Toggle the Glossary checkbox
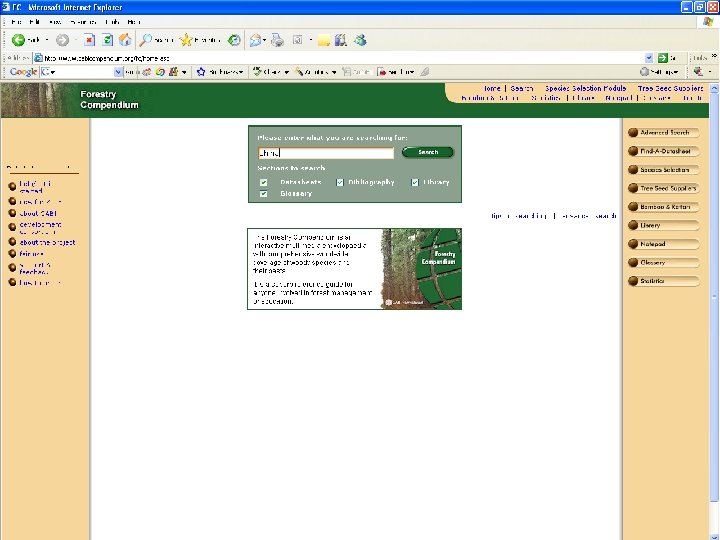This screenshot has height=540, width=720. pyautogui.click(x=264, y=194)
